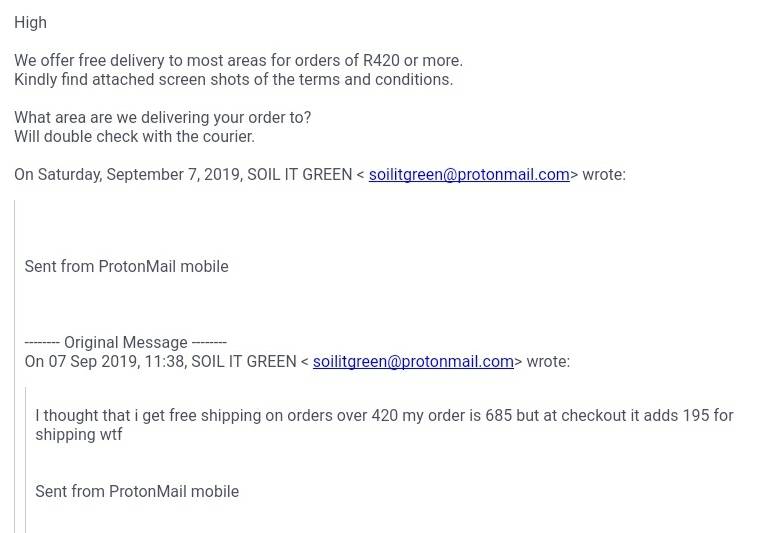Click the 'High' greeting text
765x533 pixels.
point(30,22)
